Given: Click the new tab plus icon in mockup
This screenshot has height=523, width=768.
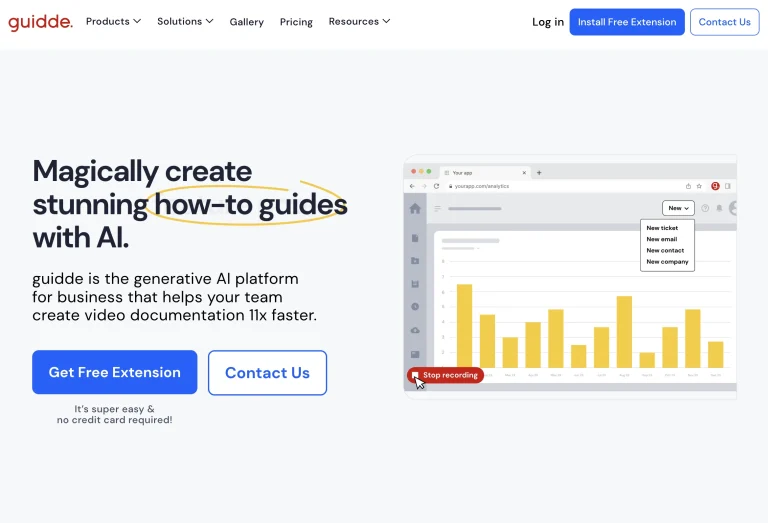Looking at the screenshot, I should pos(539,172).
